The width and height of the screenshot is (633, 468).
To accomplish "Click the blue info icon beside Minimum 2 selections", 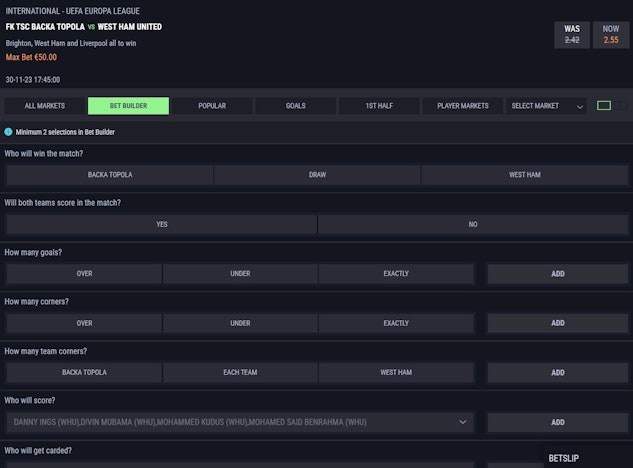I will [8, 132].
